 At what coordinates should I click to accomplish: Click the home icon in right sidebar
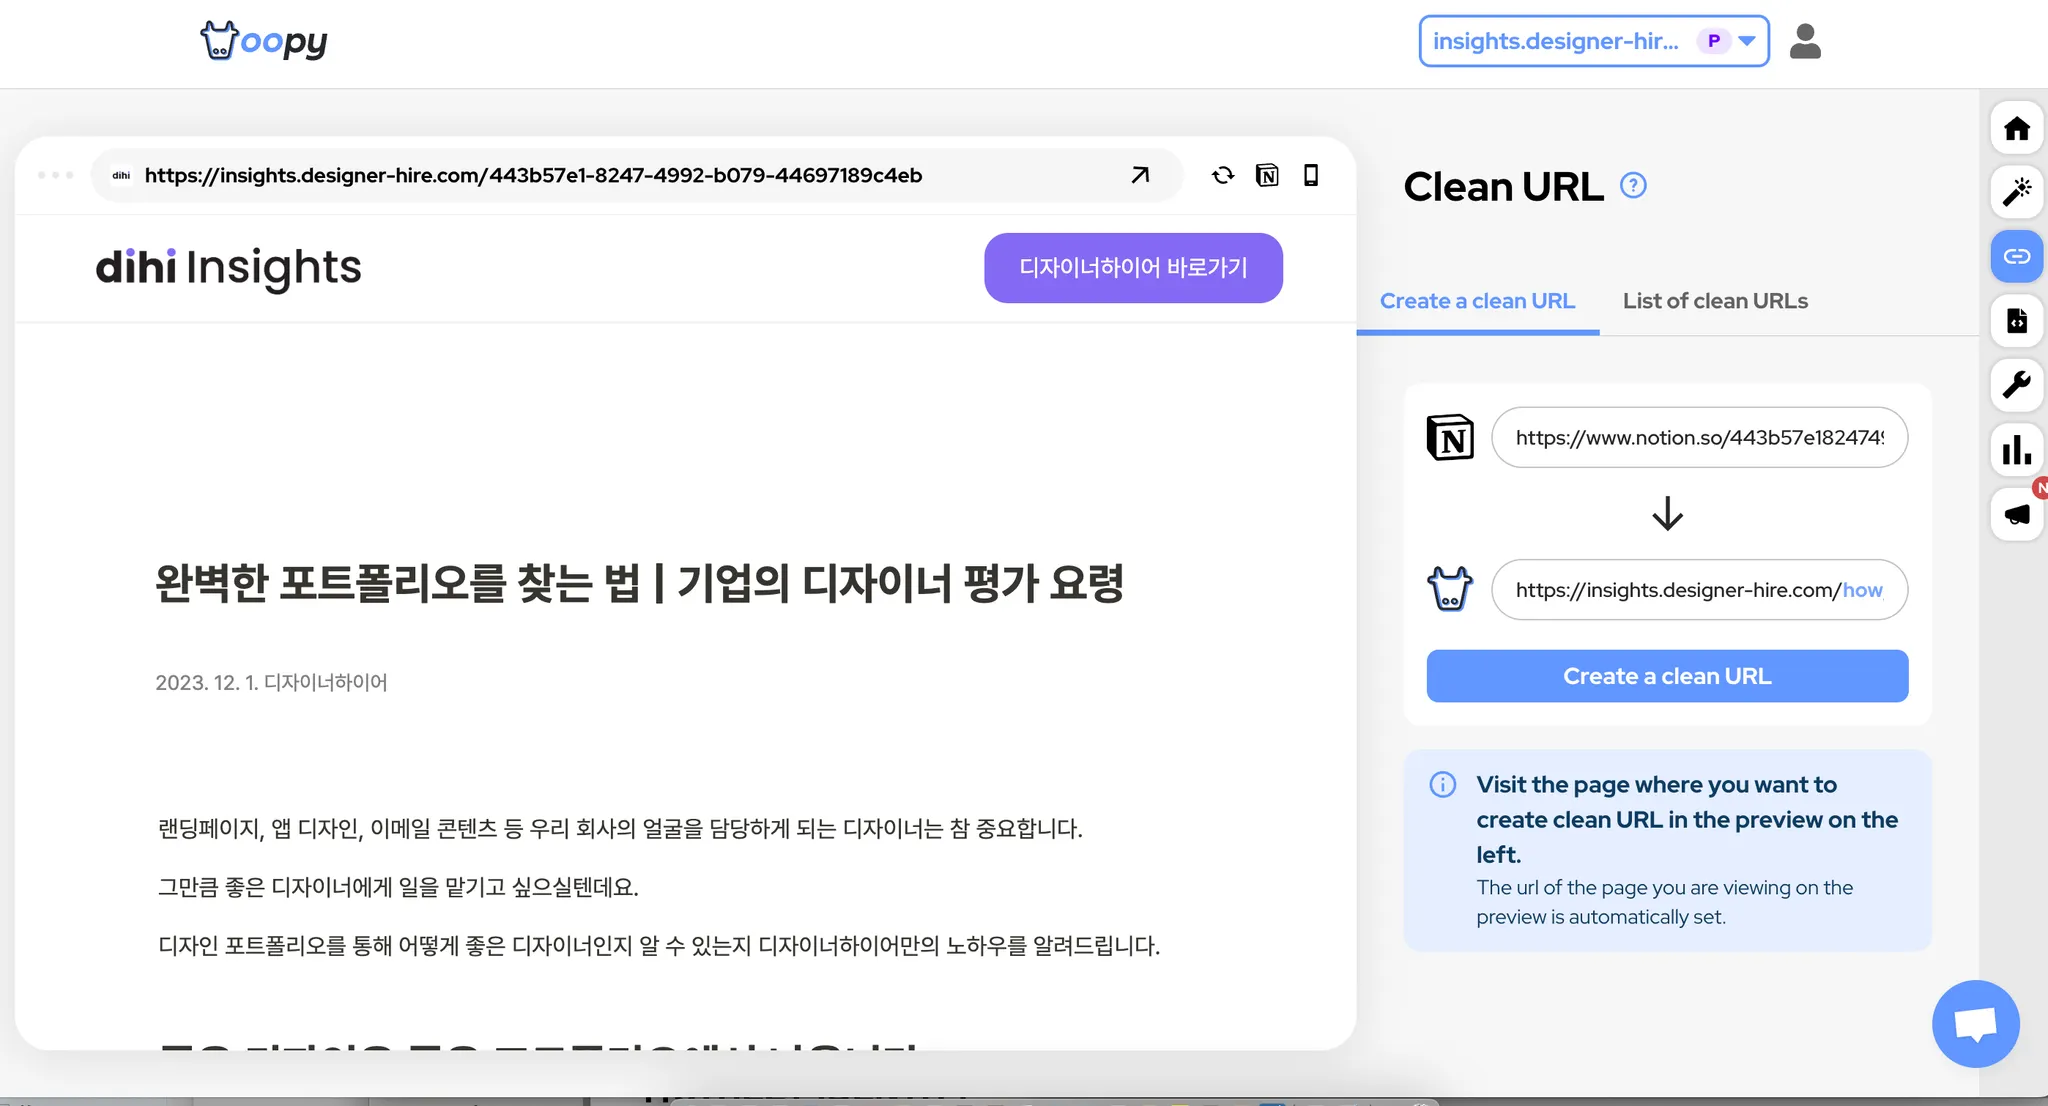click(2016, 128)
